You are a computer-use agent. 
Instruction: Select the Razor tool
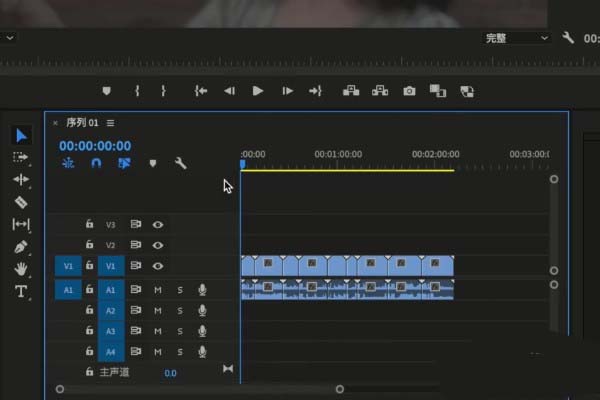[21, 202]
